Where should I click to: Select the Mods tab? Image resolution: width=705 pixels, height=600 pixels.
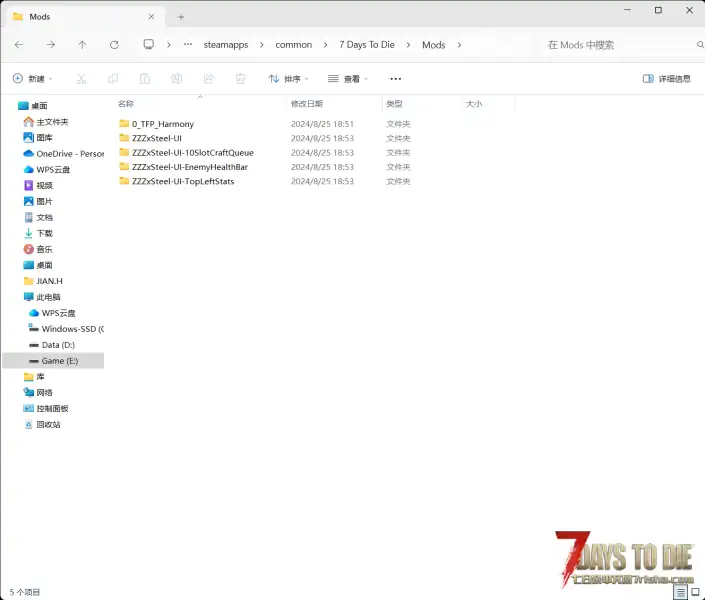tap(85, 17)
